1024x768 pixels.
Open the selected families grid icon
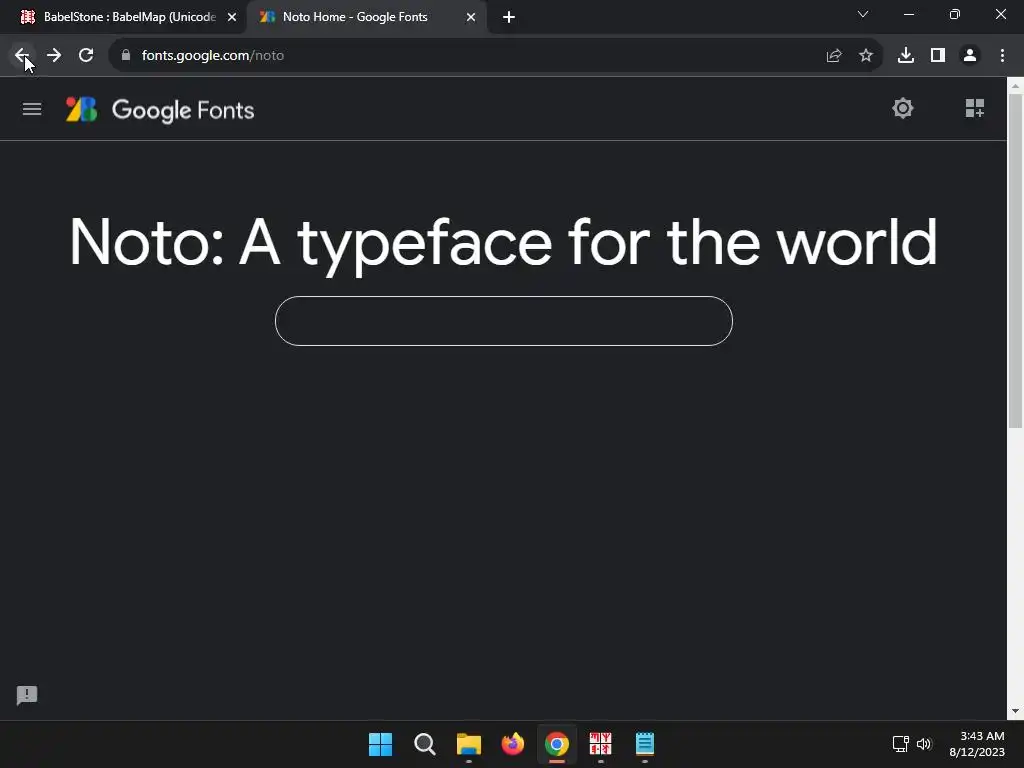(974, 108)
